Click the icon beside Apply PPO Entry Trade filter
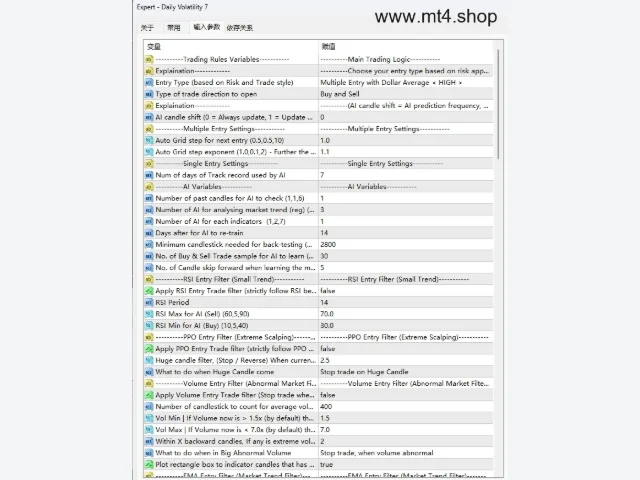The image size is (640, 480). click(x=149, y=349)
